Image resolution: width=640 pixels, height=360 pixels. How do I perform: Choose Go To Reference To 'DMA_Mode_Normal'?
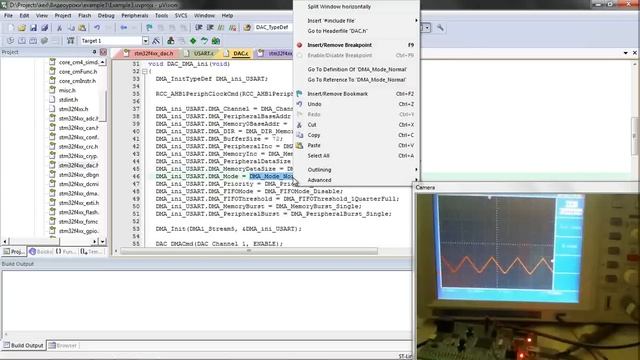click(356, 80)
